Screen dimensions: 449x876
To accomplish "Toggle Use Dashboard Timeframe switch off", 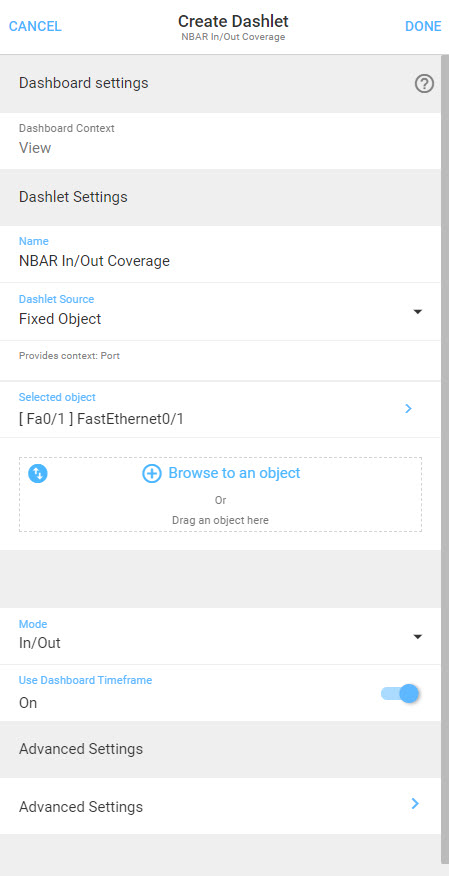I will click(x=400, y=693).
